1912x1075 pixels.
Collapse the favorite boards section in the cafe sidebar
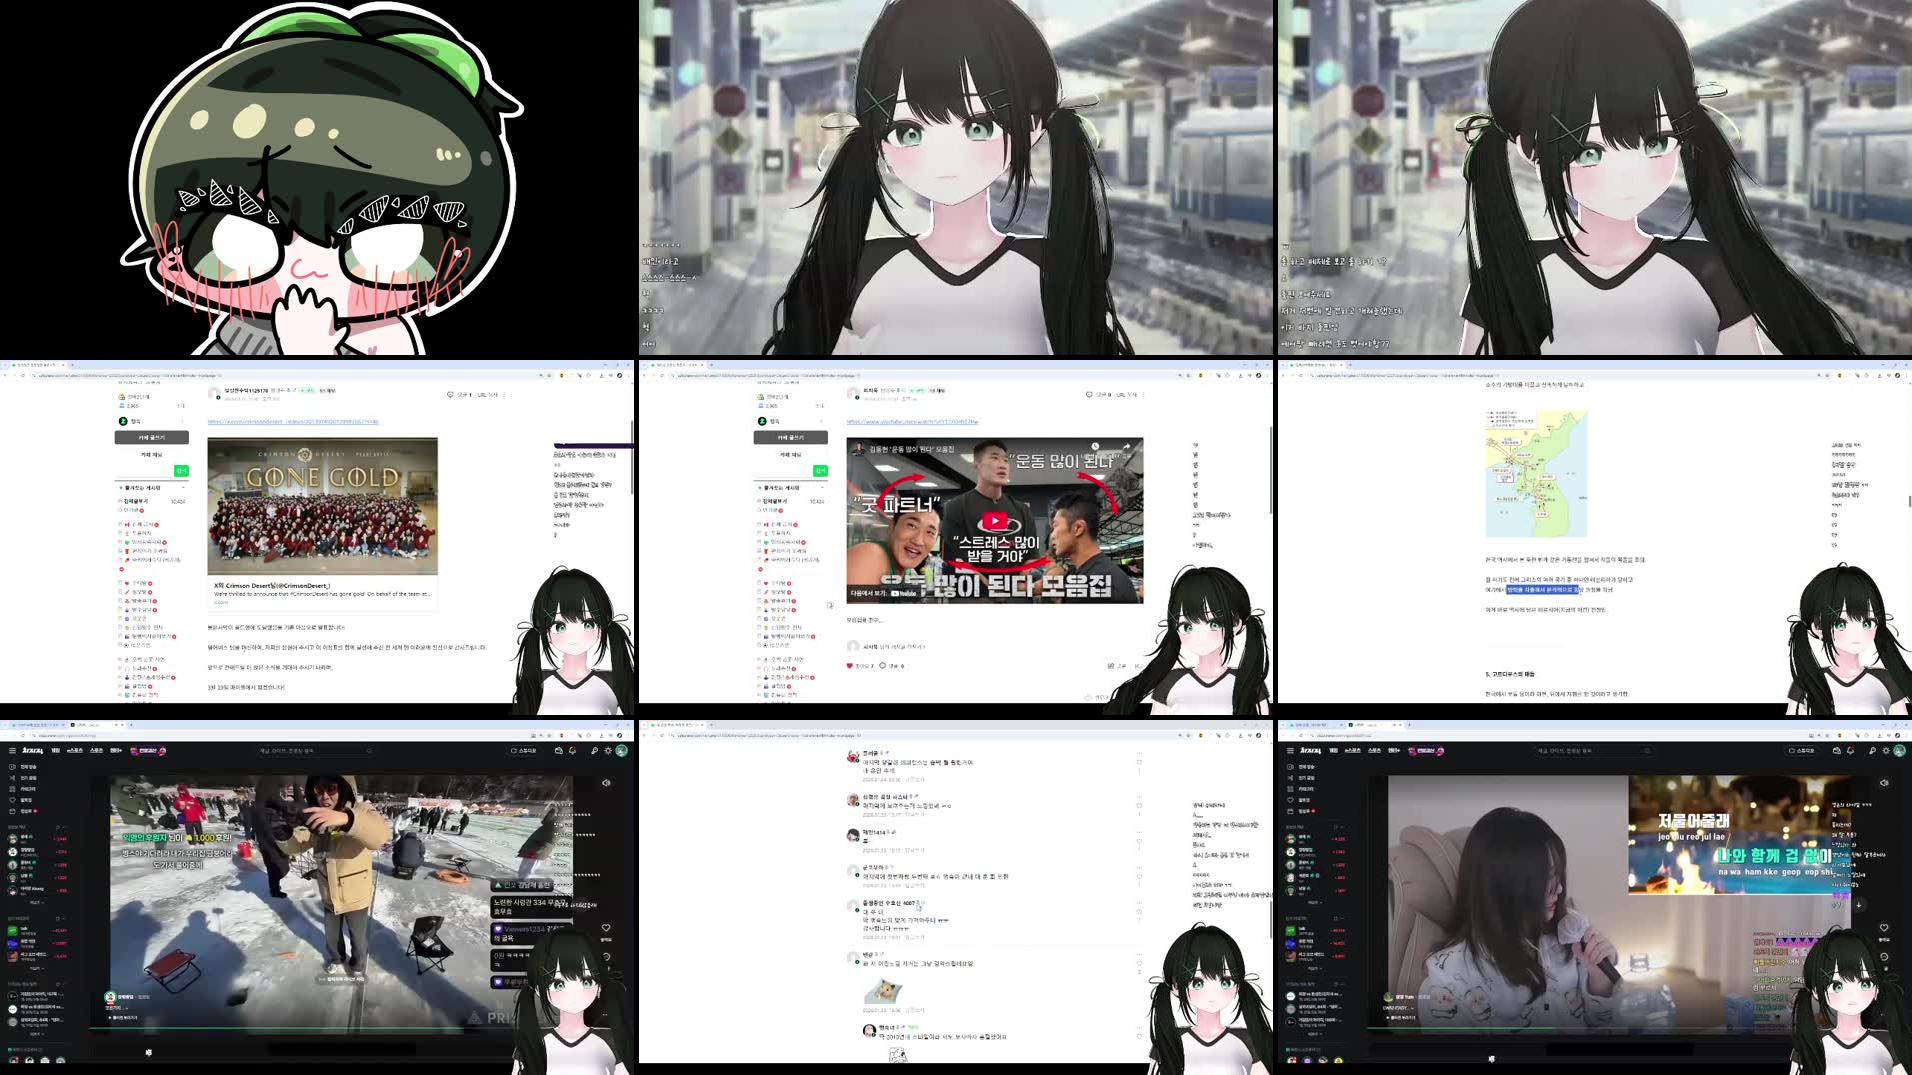coord(184,488)
